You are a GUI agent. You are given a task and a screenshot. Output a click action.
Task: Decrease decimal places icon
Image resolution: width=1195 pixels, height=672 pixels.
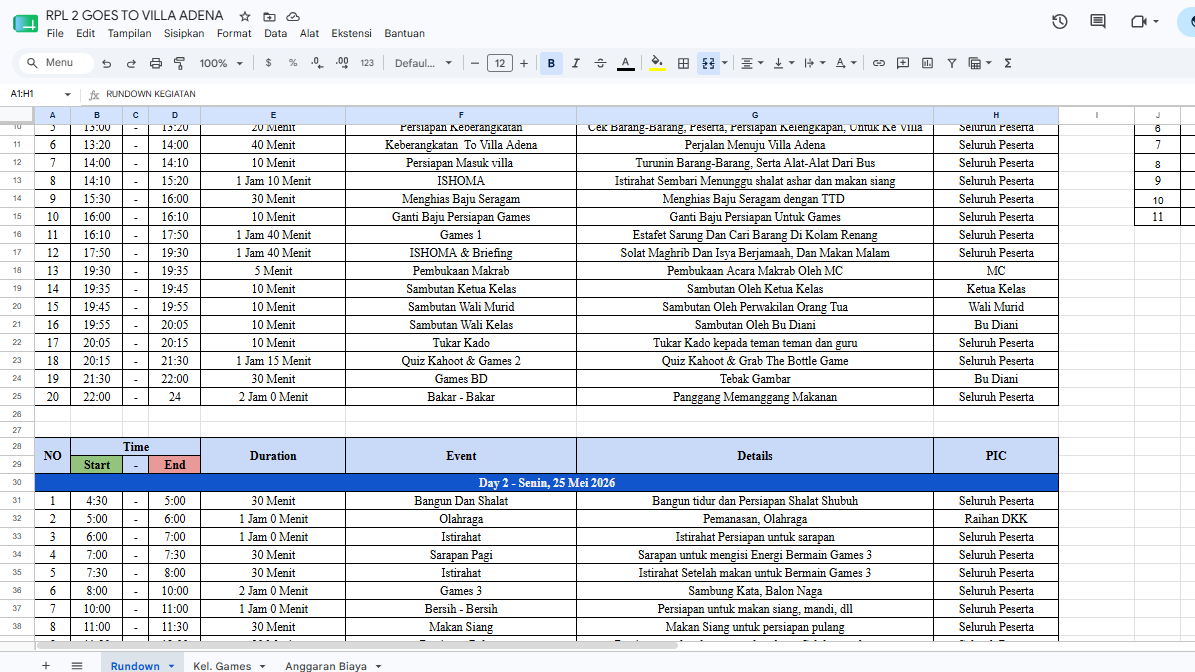317,63
